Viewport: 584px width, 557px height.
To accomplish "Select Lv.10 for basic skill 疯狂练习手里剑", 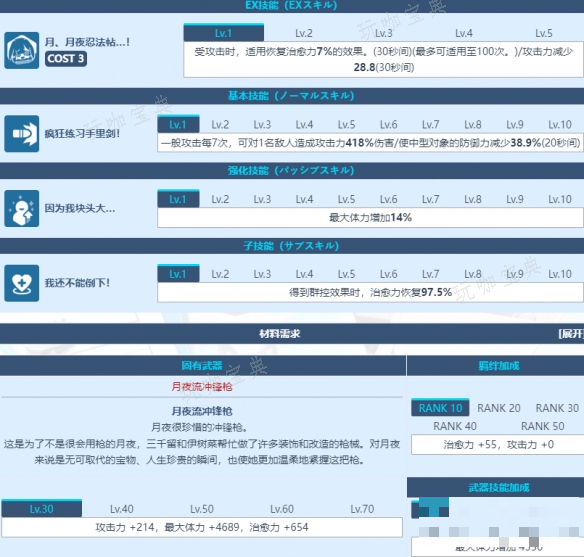I will click(560, 124).
